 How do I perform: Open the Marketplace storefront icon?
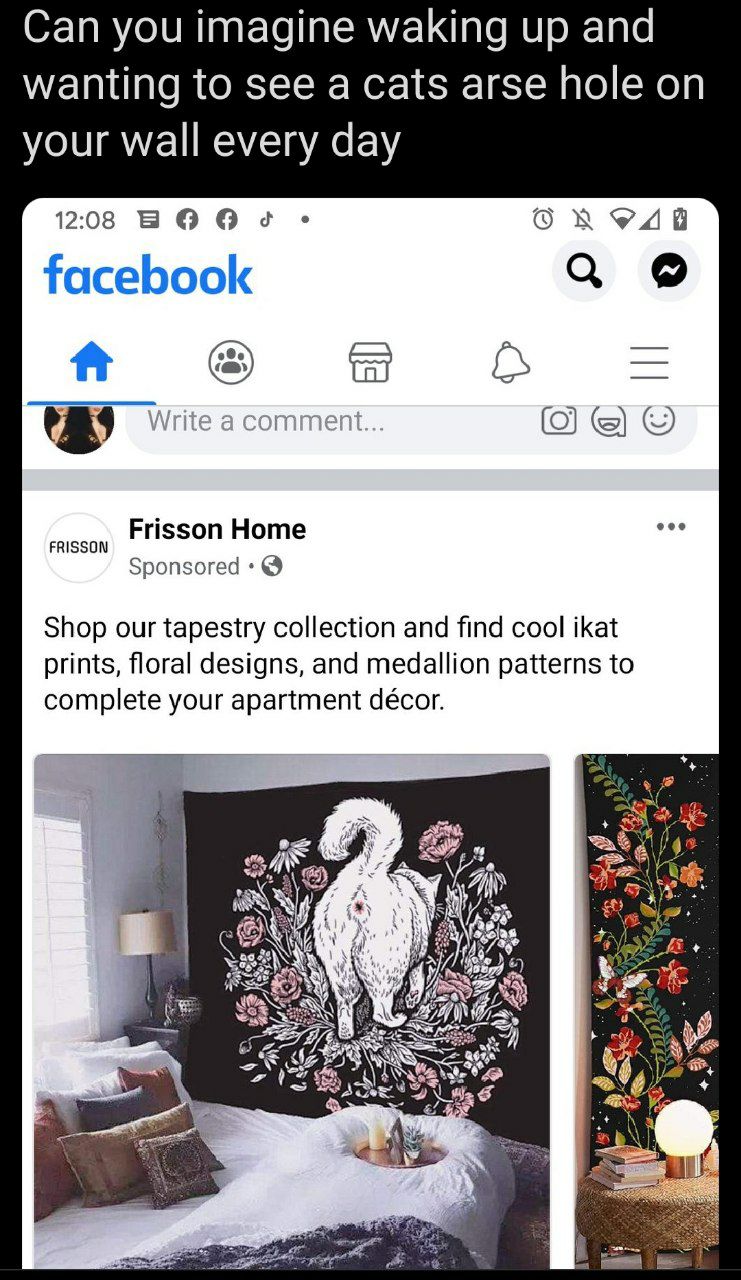(x=370, y=361)
